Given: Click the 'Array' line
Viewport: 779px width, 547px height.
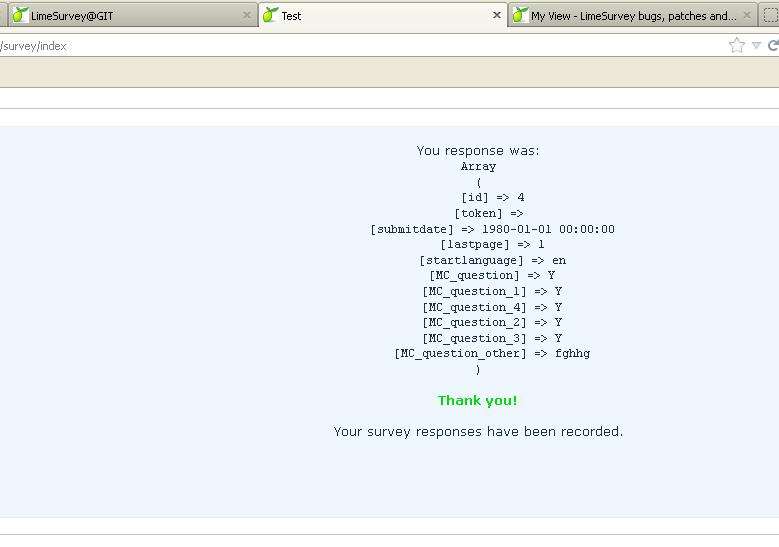Looking at the screenshot, I should pos(478,166).
